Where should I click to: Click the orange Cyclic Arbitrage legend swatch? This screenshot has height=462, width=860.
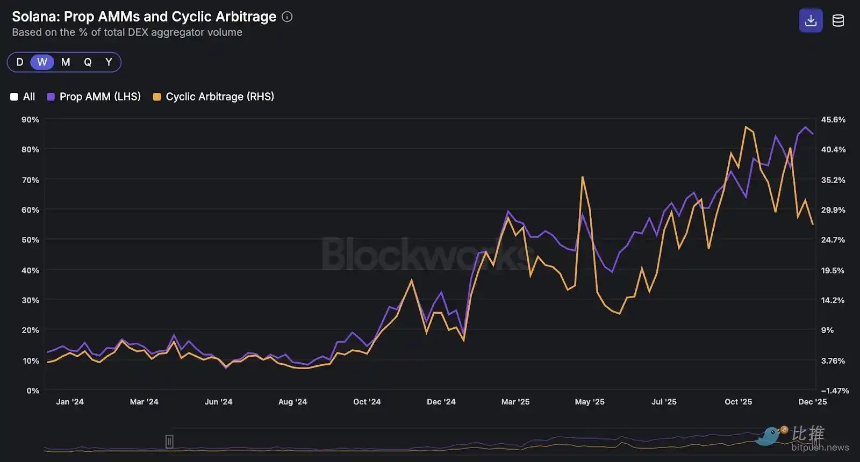click(157, 97)
